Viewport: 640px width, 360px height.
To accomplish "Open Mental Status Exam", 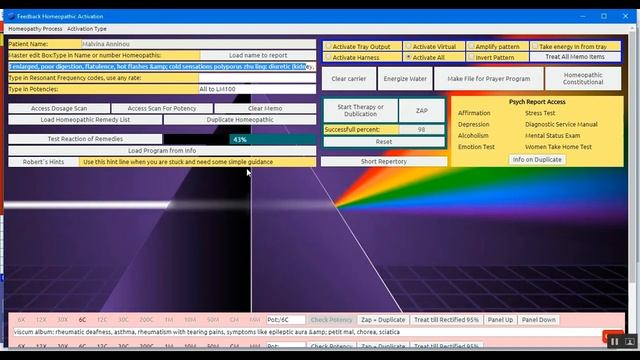I will point(552,135).
